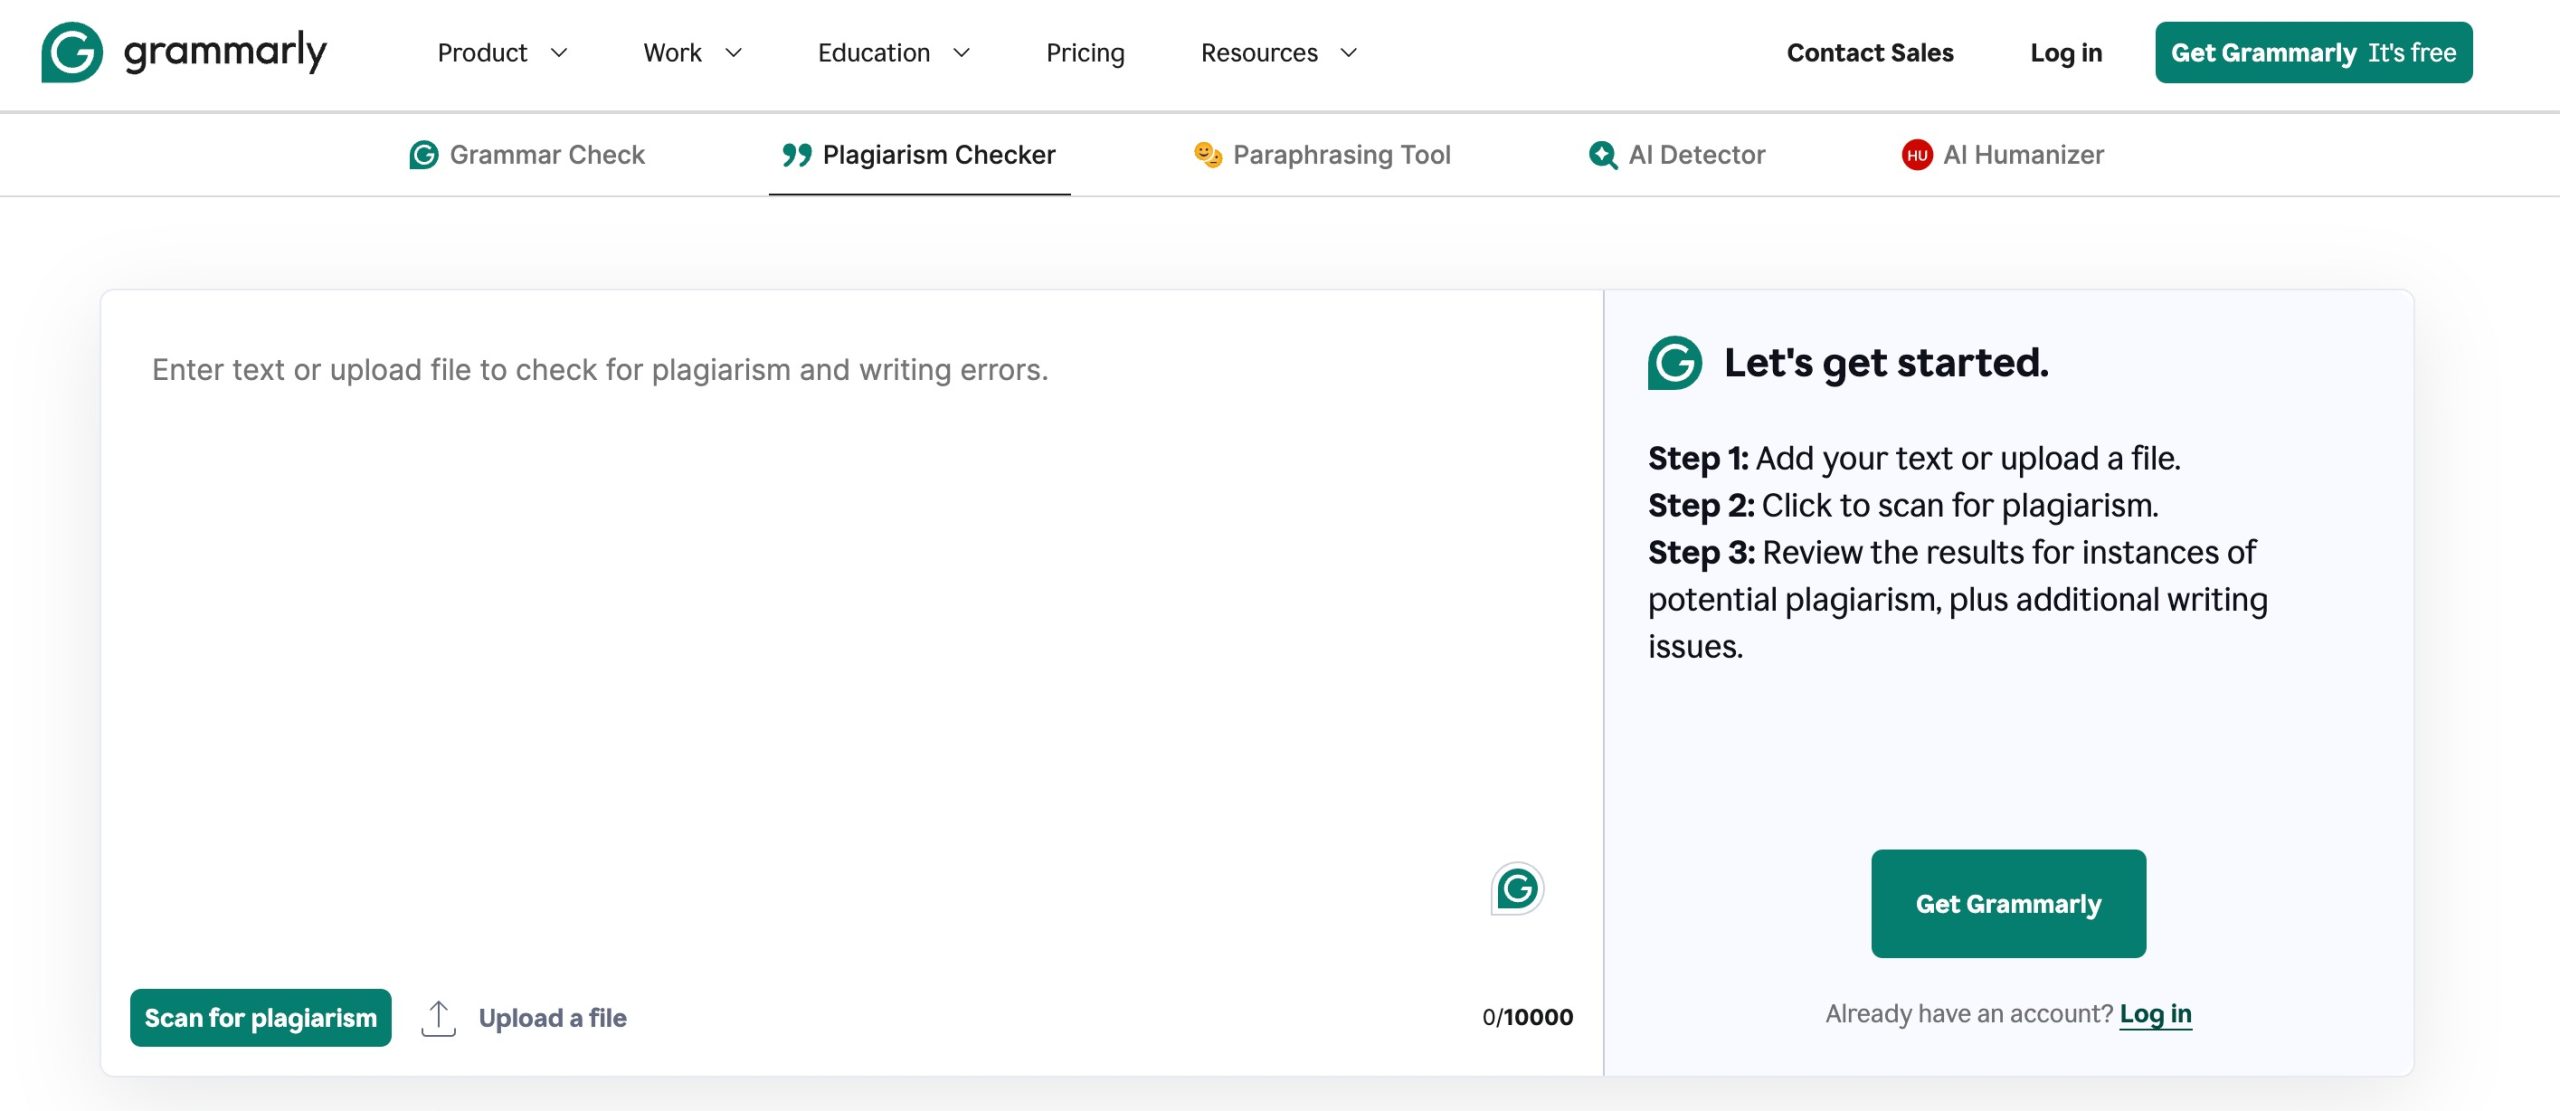Open the Grammar Check icon tab
The image size is (2560, 1111).
coord(424,155)
